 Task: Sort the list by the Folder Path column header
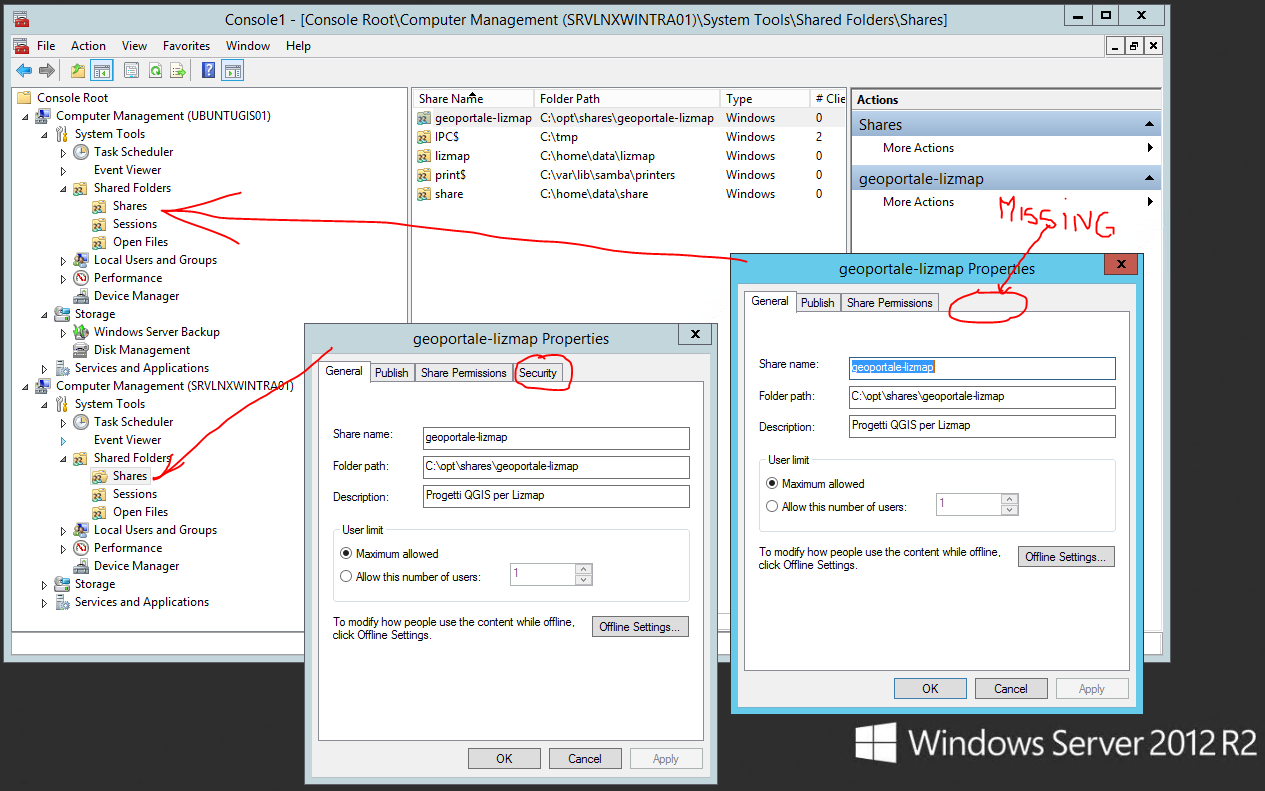pos(627,99)
